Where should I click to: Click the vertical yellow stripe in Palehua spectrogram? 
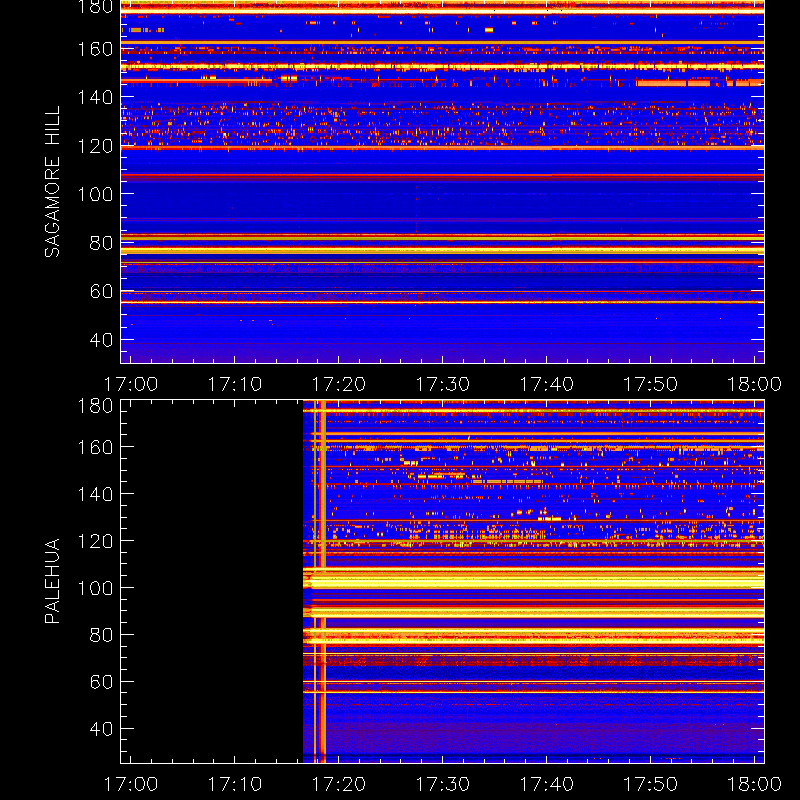point(322,581)
